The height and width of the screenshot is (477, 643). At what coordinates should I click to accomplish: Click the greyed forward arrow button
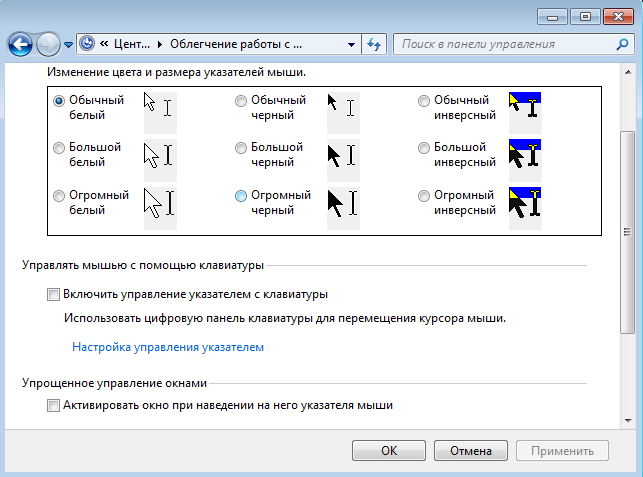[x=48, y=44]
